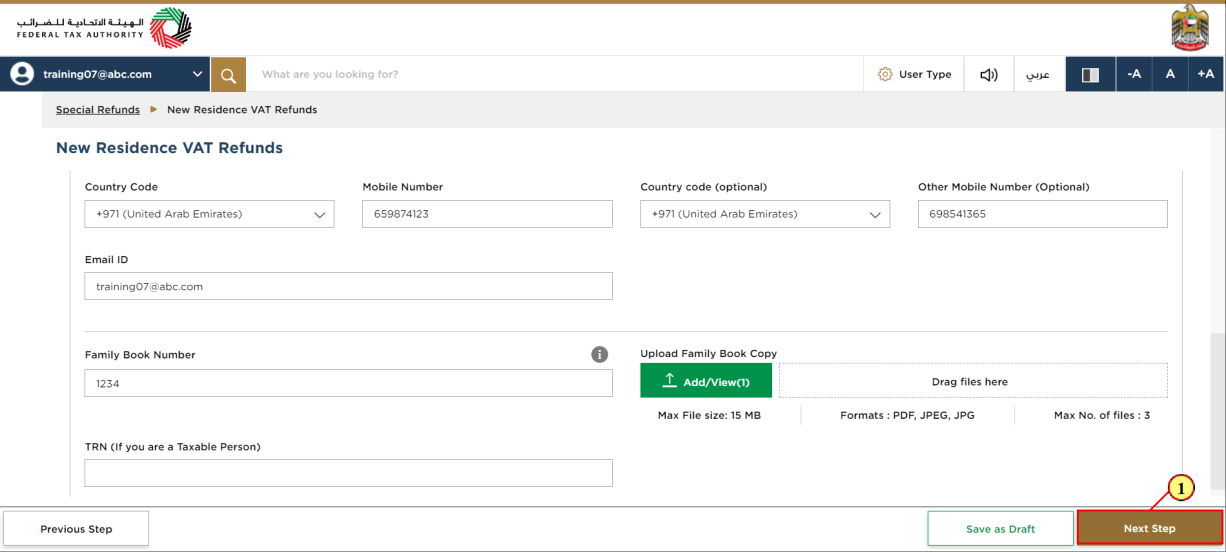This screenshot has width=1226, height=552.
Task: Click the Federal Tax Authority logo
Action: pyautogui.click(x=104, y=28)
